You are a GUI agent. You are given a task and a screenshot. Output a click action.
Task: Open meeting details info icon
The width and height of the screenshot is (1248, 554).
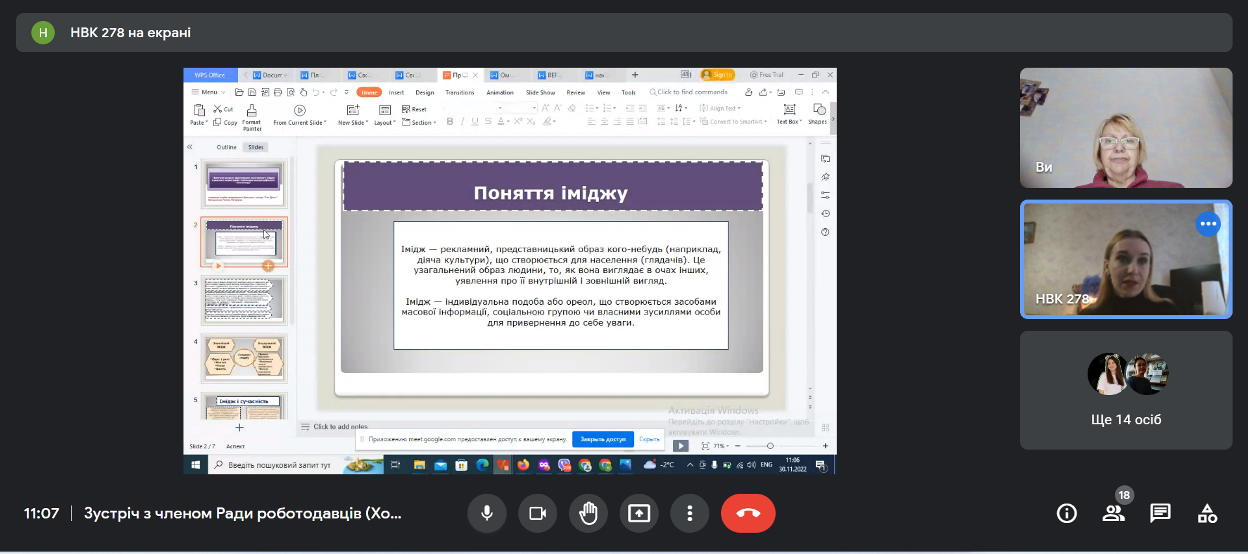pyautogui.click(x=1067, y=513)
